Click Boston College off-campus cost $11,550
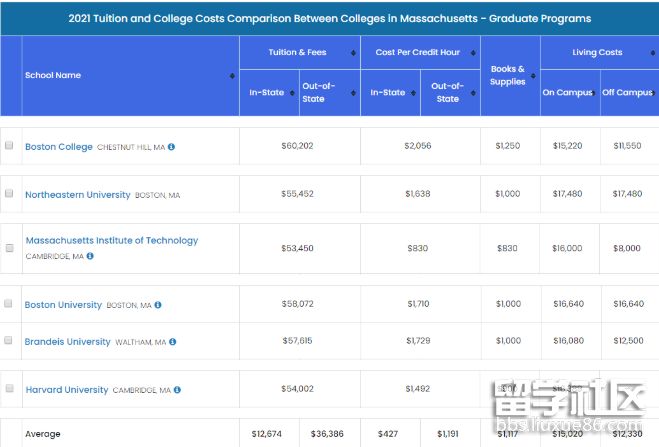 pyautogui.click(x=627, y=146)
